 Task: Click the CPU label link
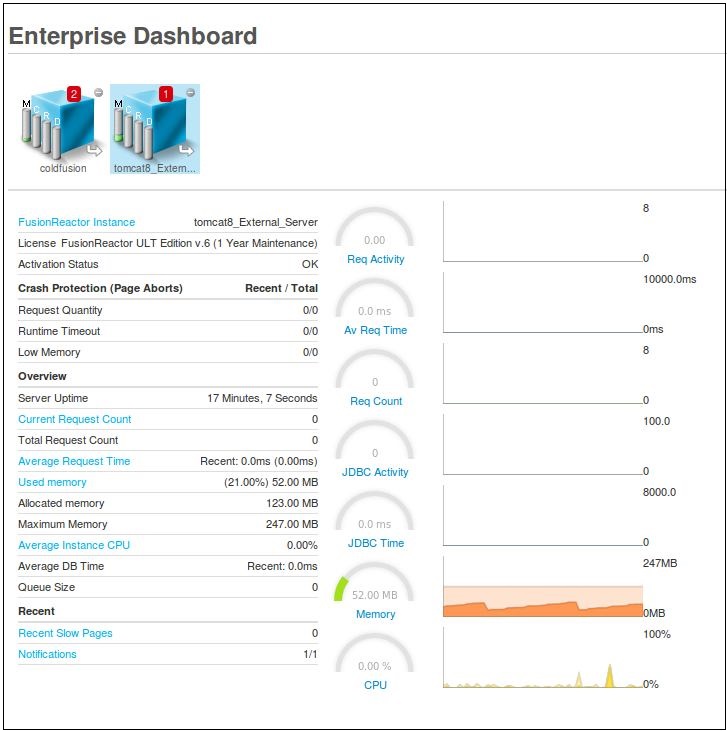(x=375, y=685)
